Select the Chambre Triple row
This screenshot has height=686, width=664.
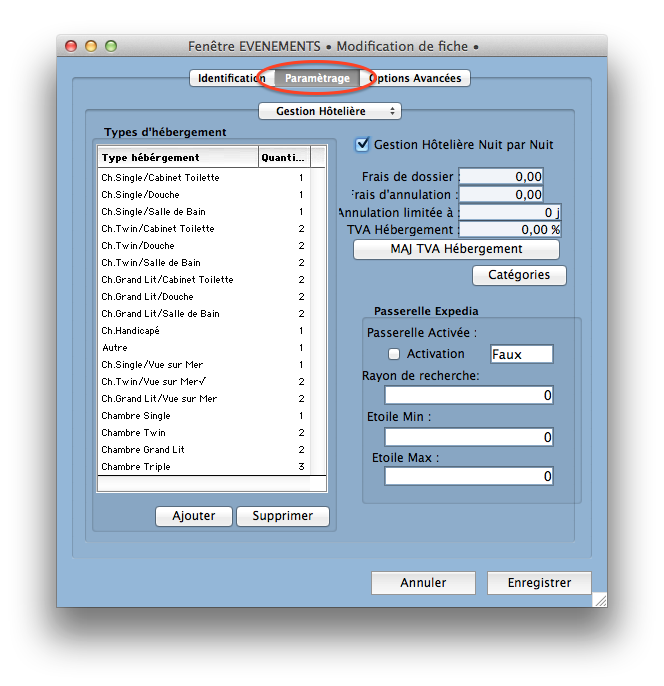click(x=204, y=467)
